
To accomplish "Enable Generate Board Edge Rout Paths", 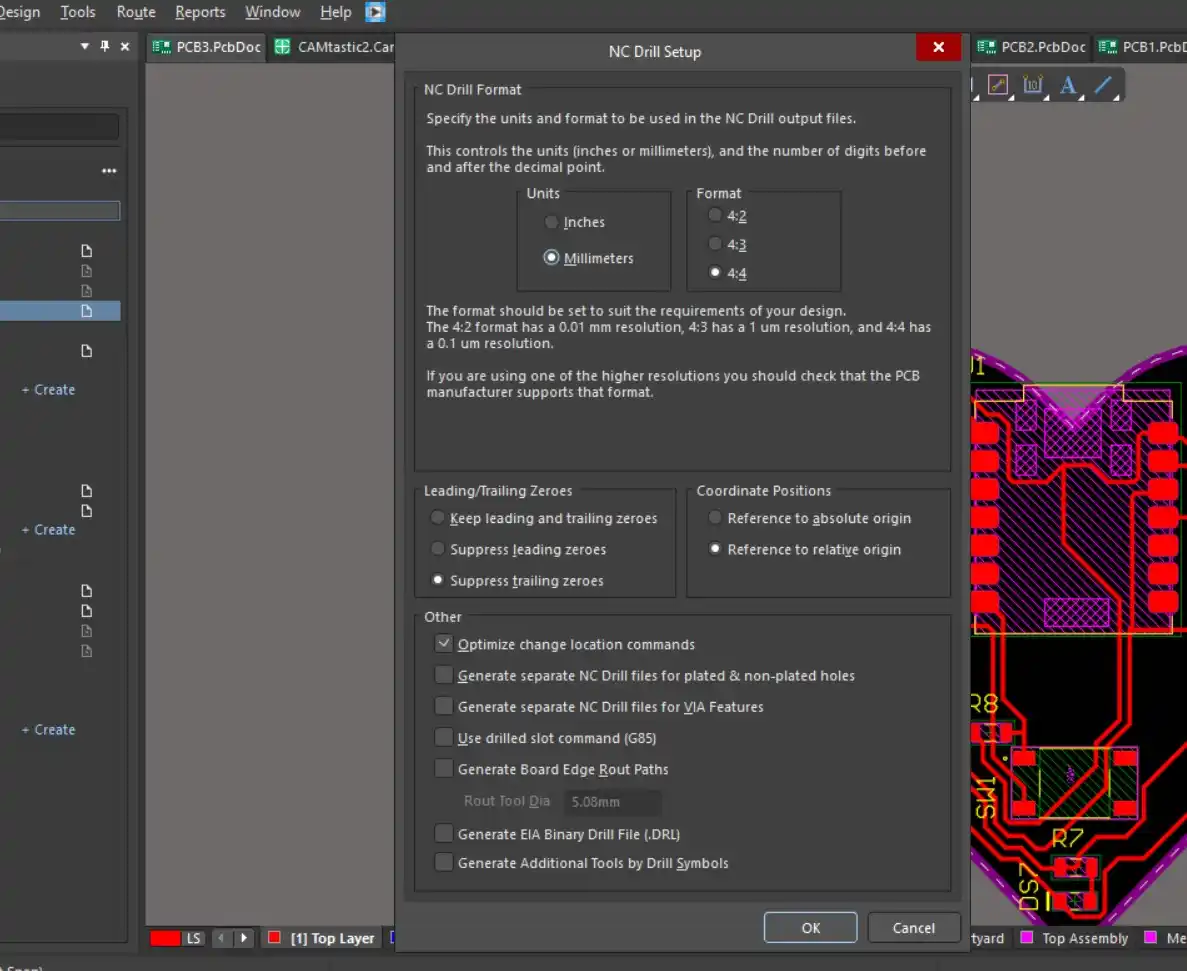I will pyautogui.click(x=443, y=768).
